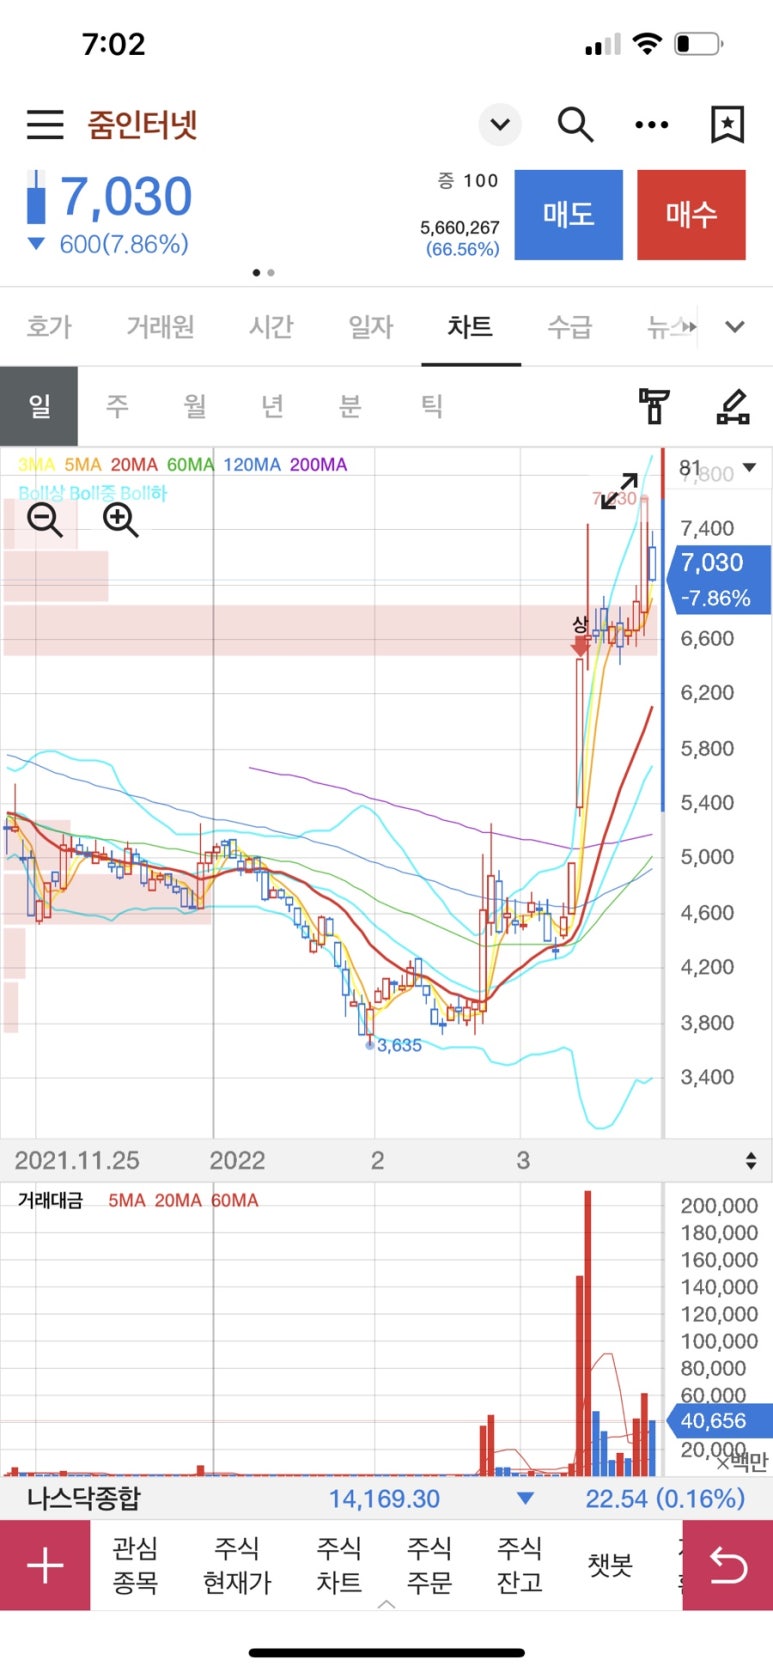
Task: Open 주식현재가 menu
Action: [x=237, y=1565]
